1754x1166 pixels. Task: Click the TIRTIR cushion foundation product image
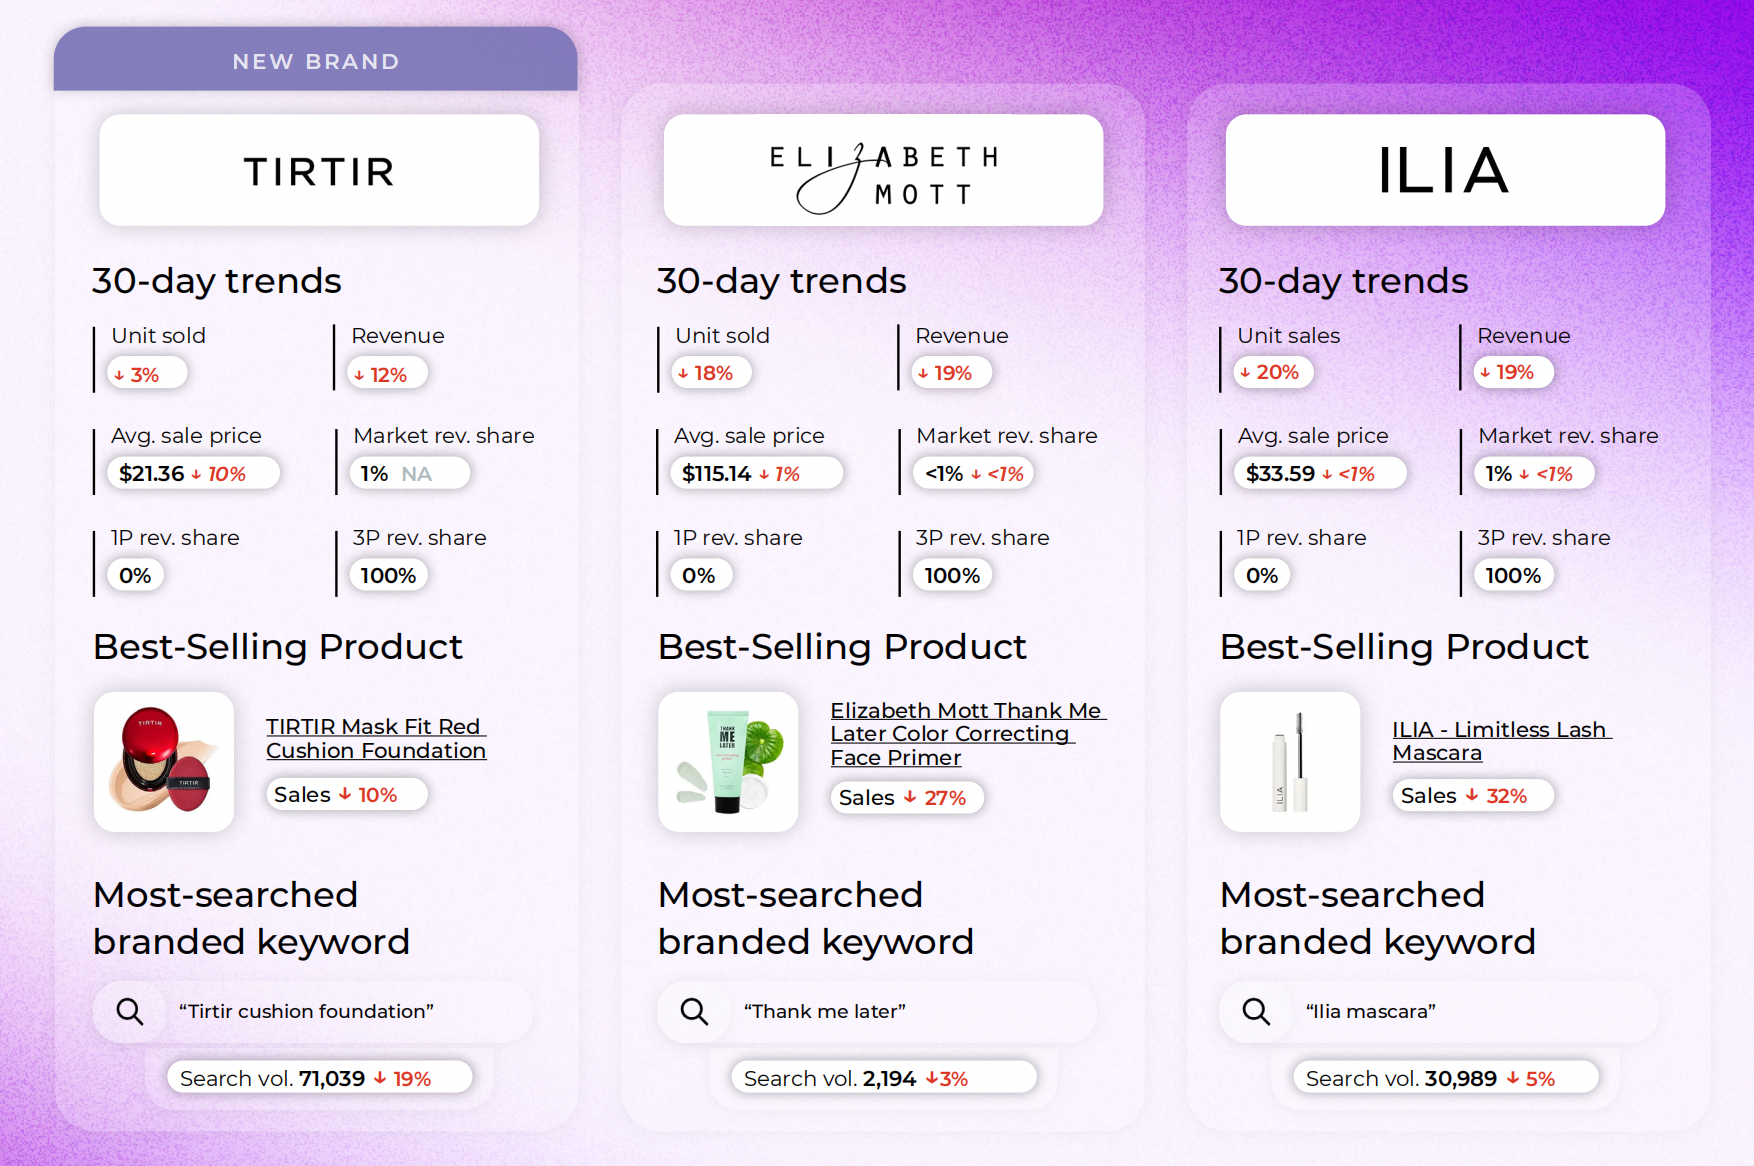164,762
